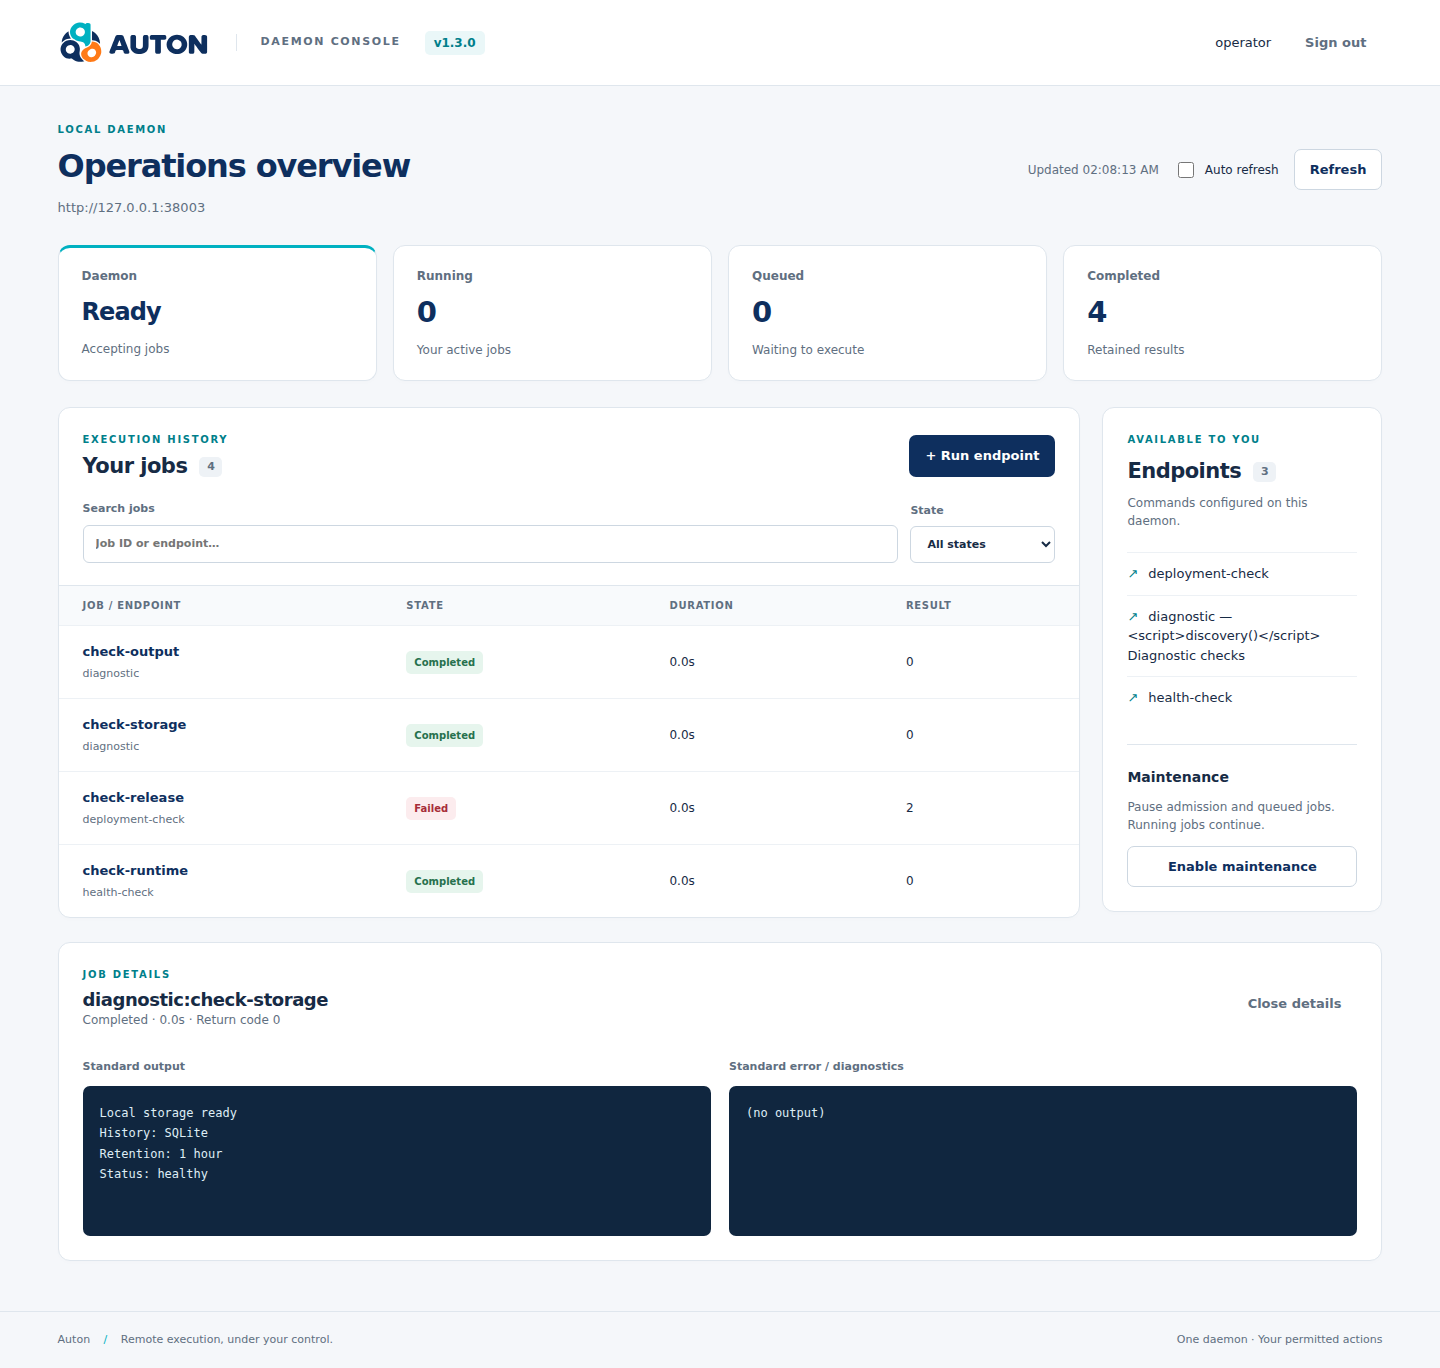
Task: Click the DURATION column header
Action: click(701, 605)
